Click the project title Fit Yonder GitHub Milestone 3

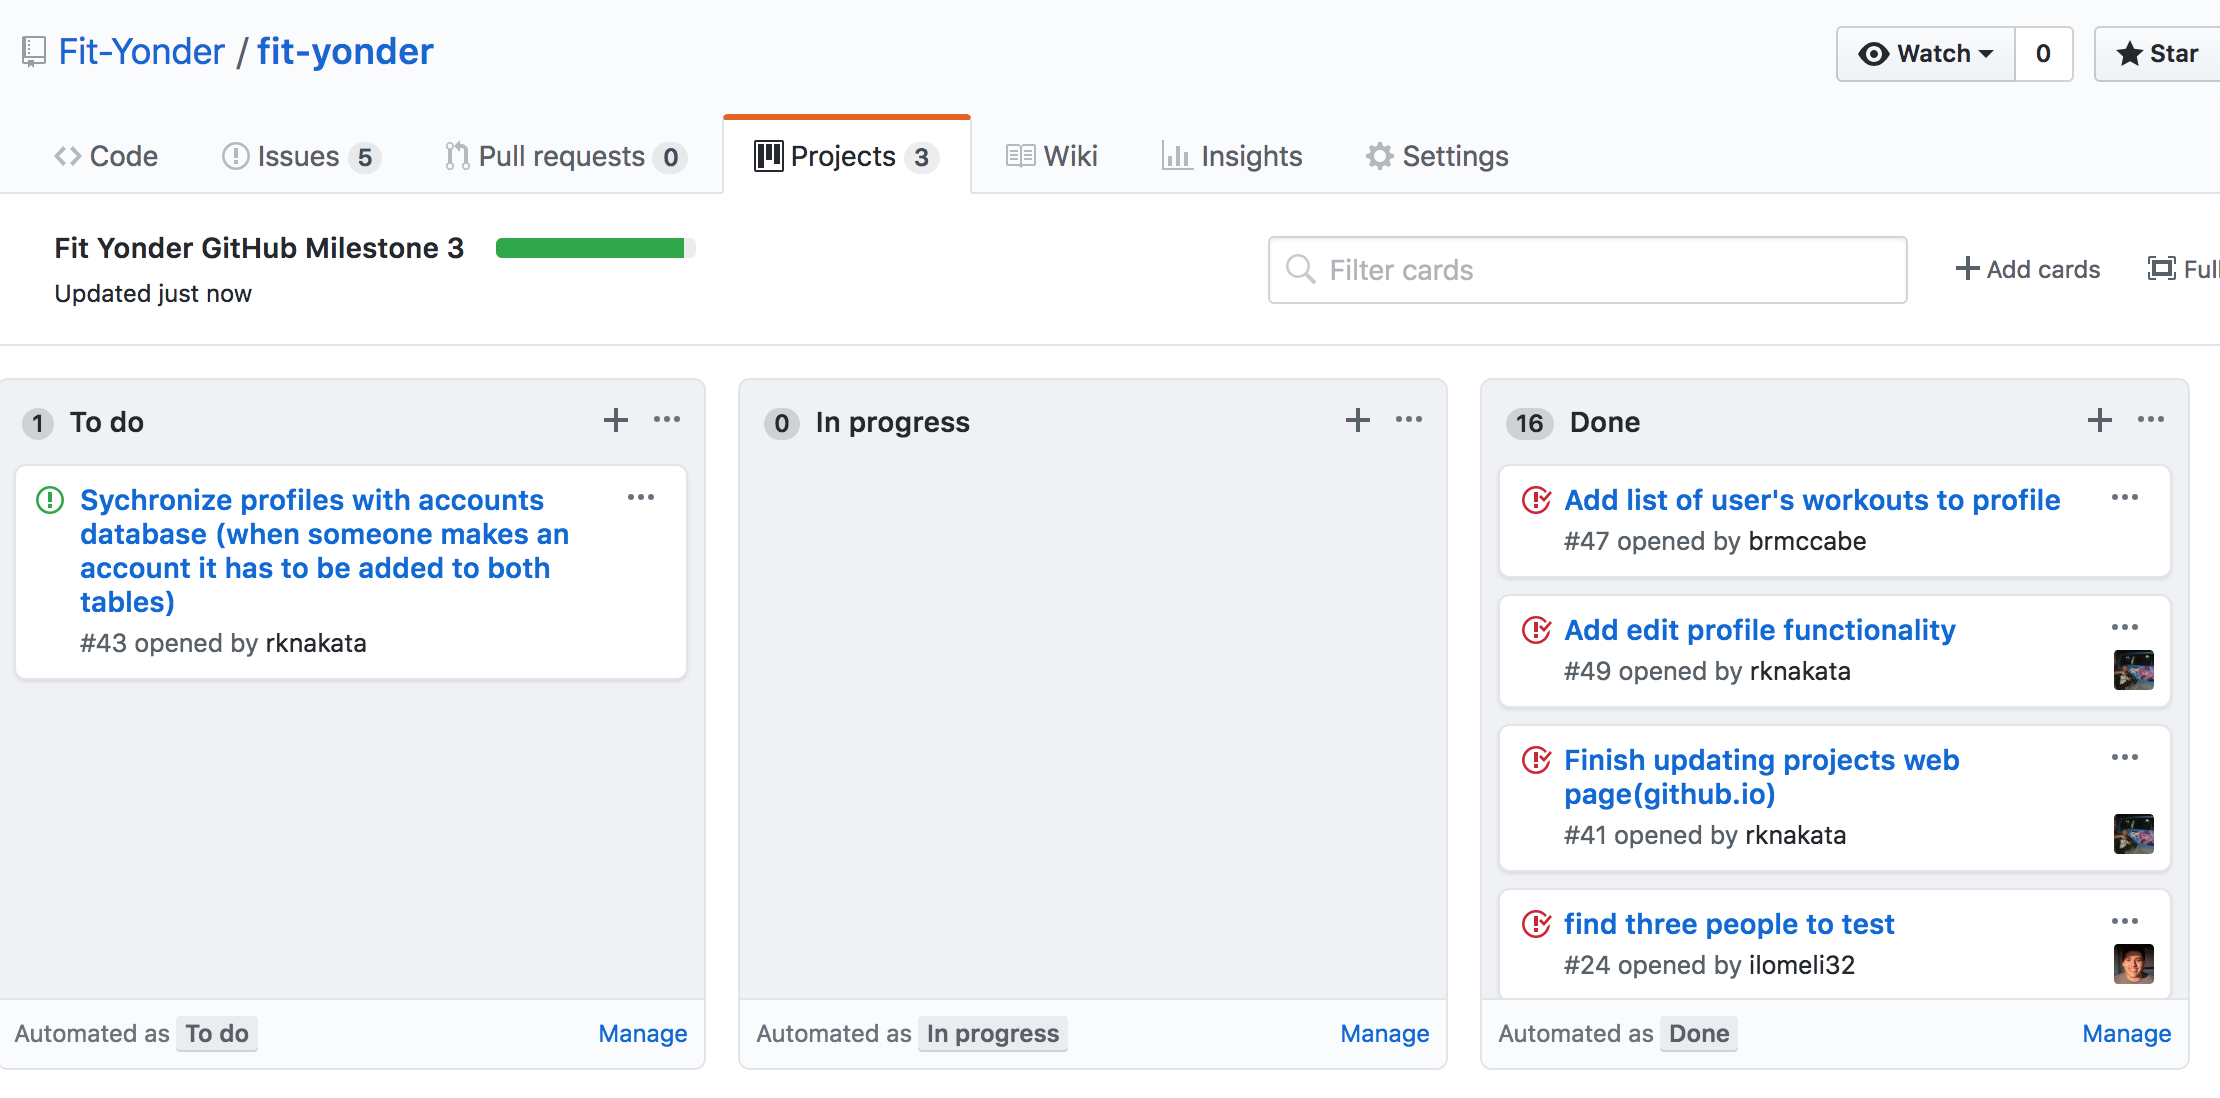(259, 248)
